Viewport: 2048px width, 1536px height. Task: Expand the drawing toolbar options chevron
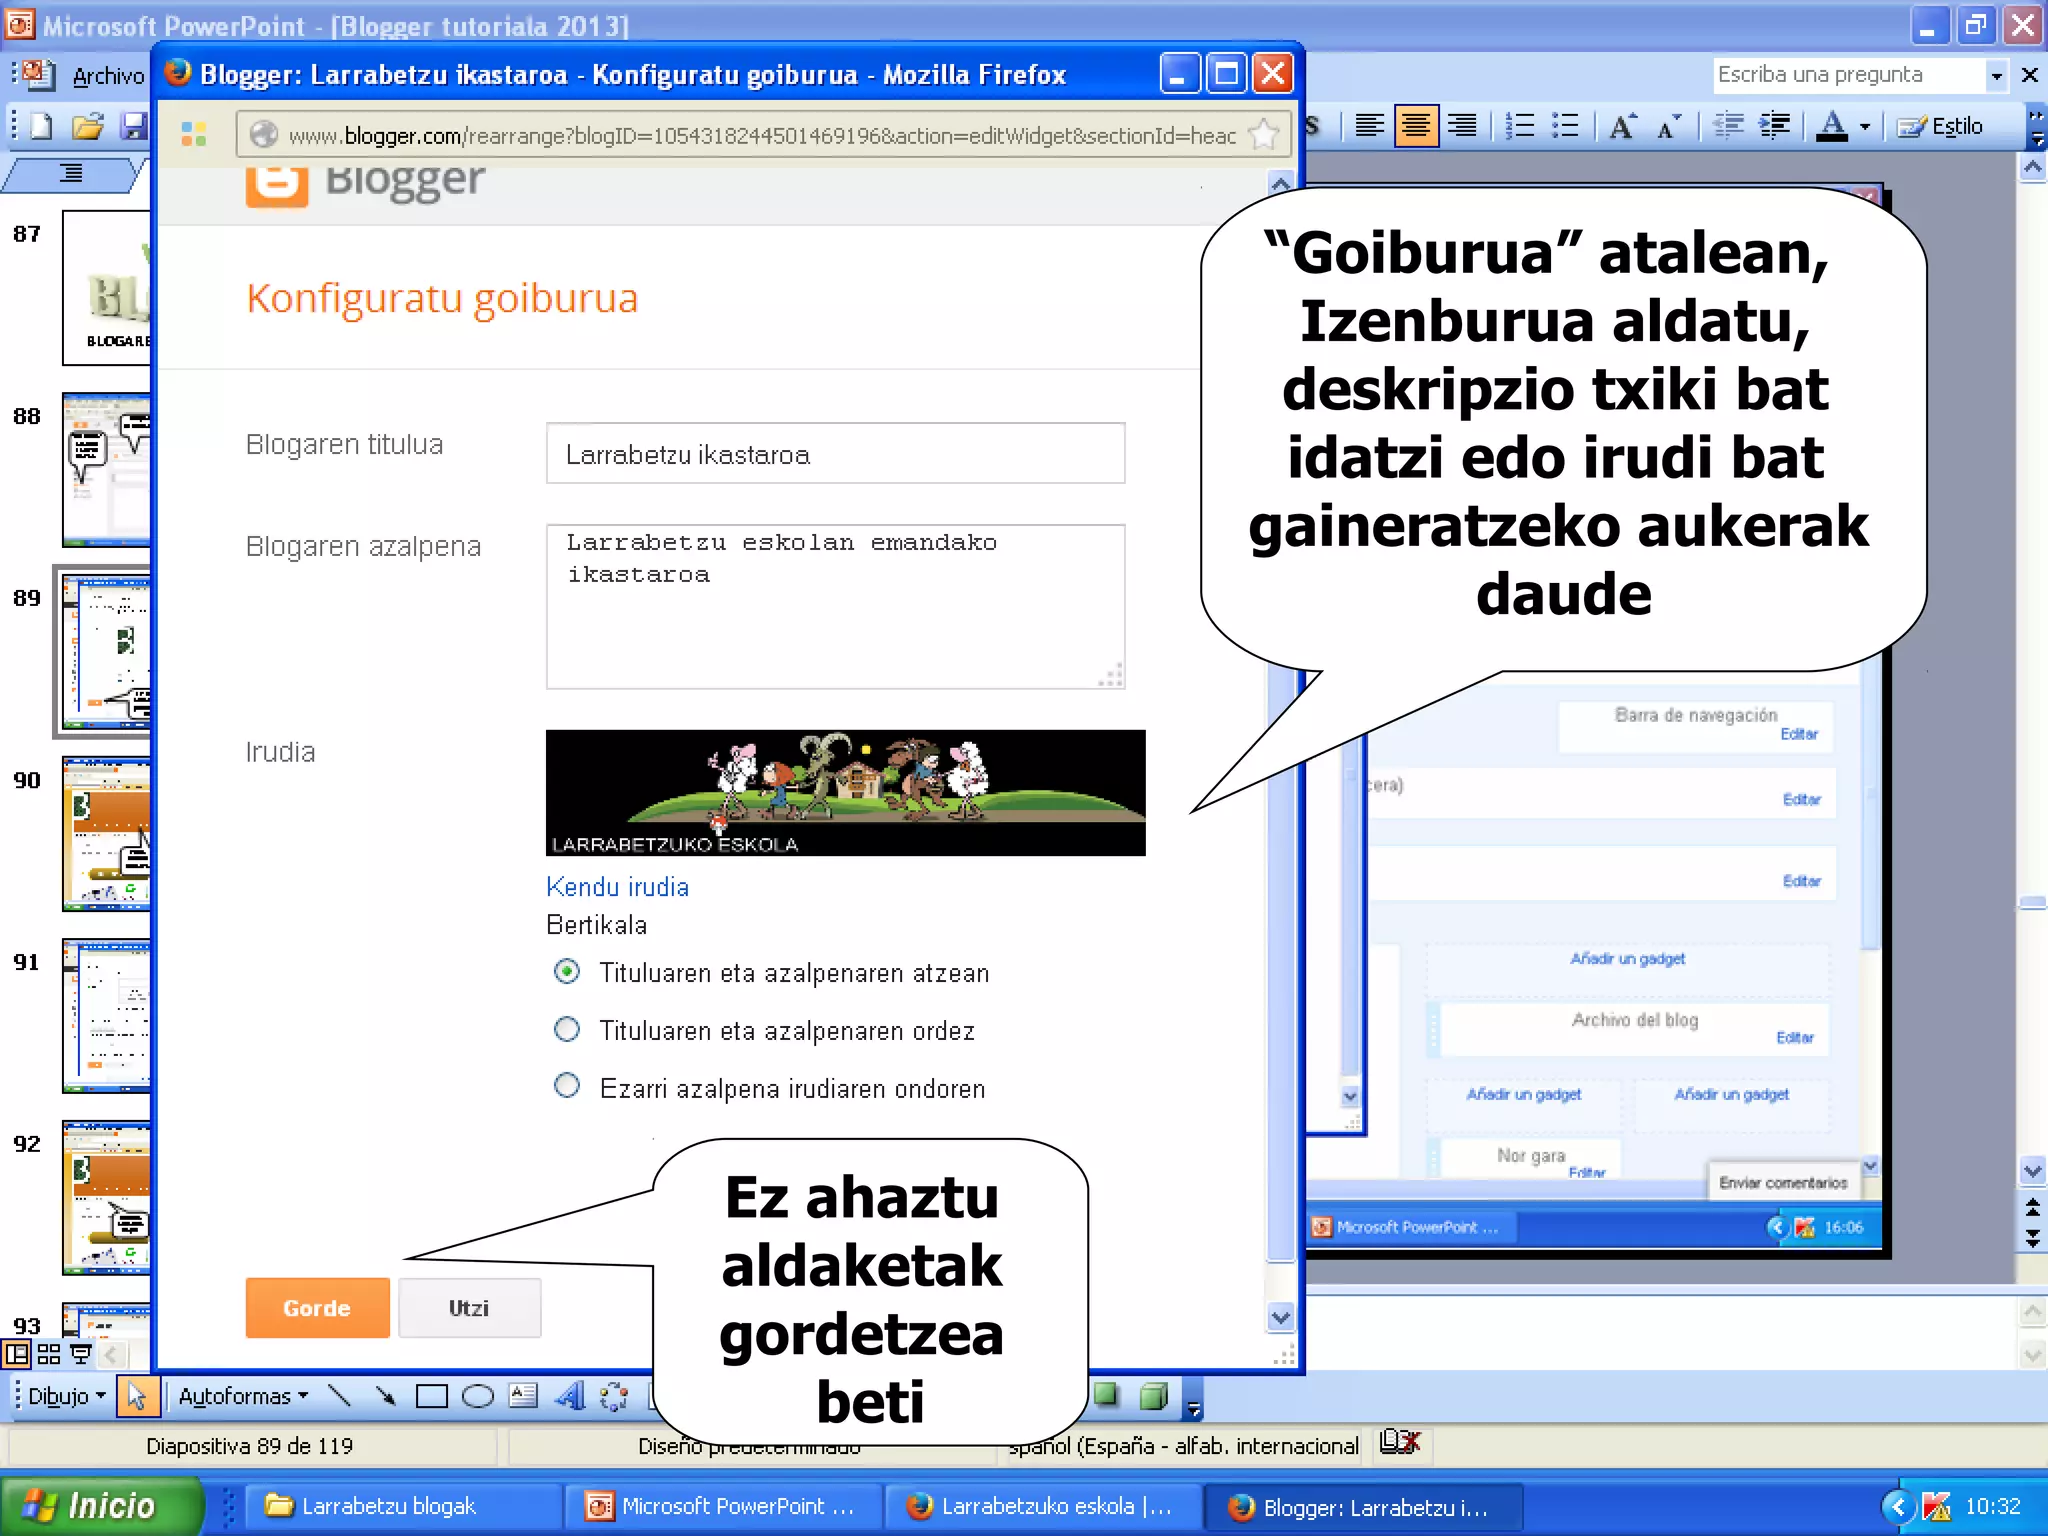[1193, 1400]
